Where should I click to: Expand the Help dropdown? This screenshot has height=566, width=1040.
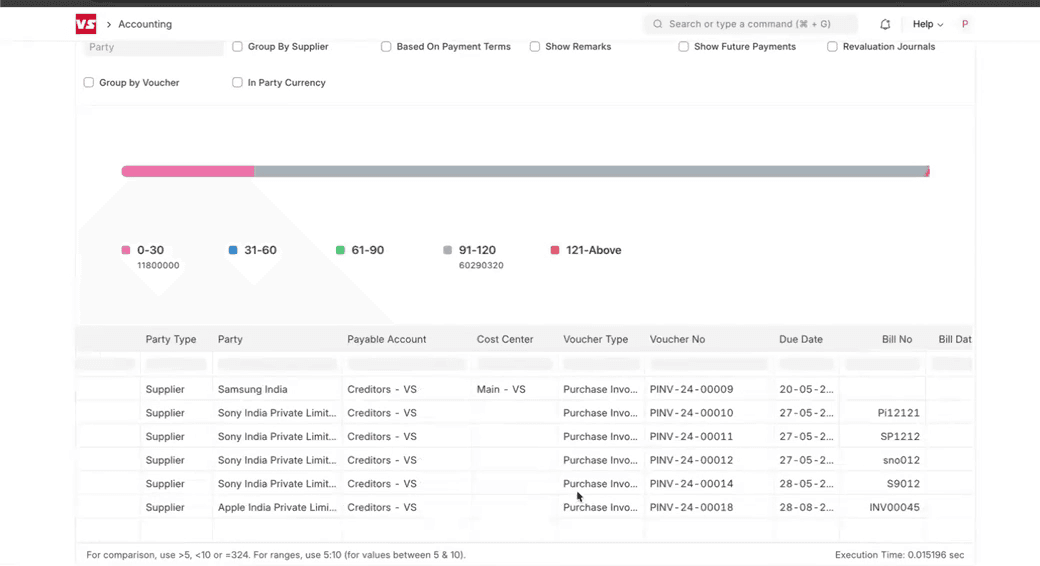[x=927, y=24]
